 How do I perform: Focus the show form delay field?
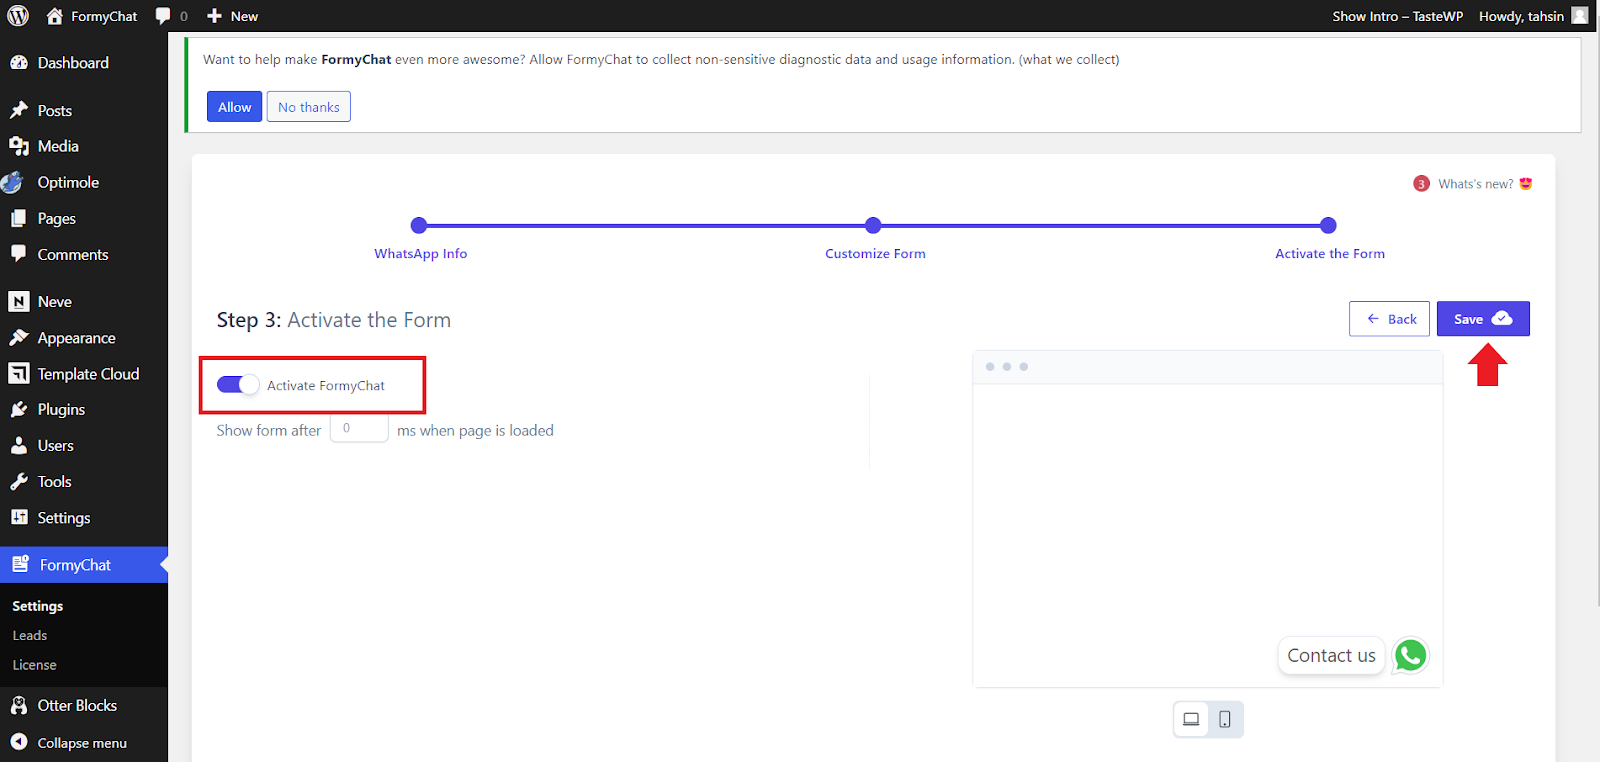[359, 428]
